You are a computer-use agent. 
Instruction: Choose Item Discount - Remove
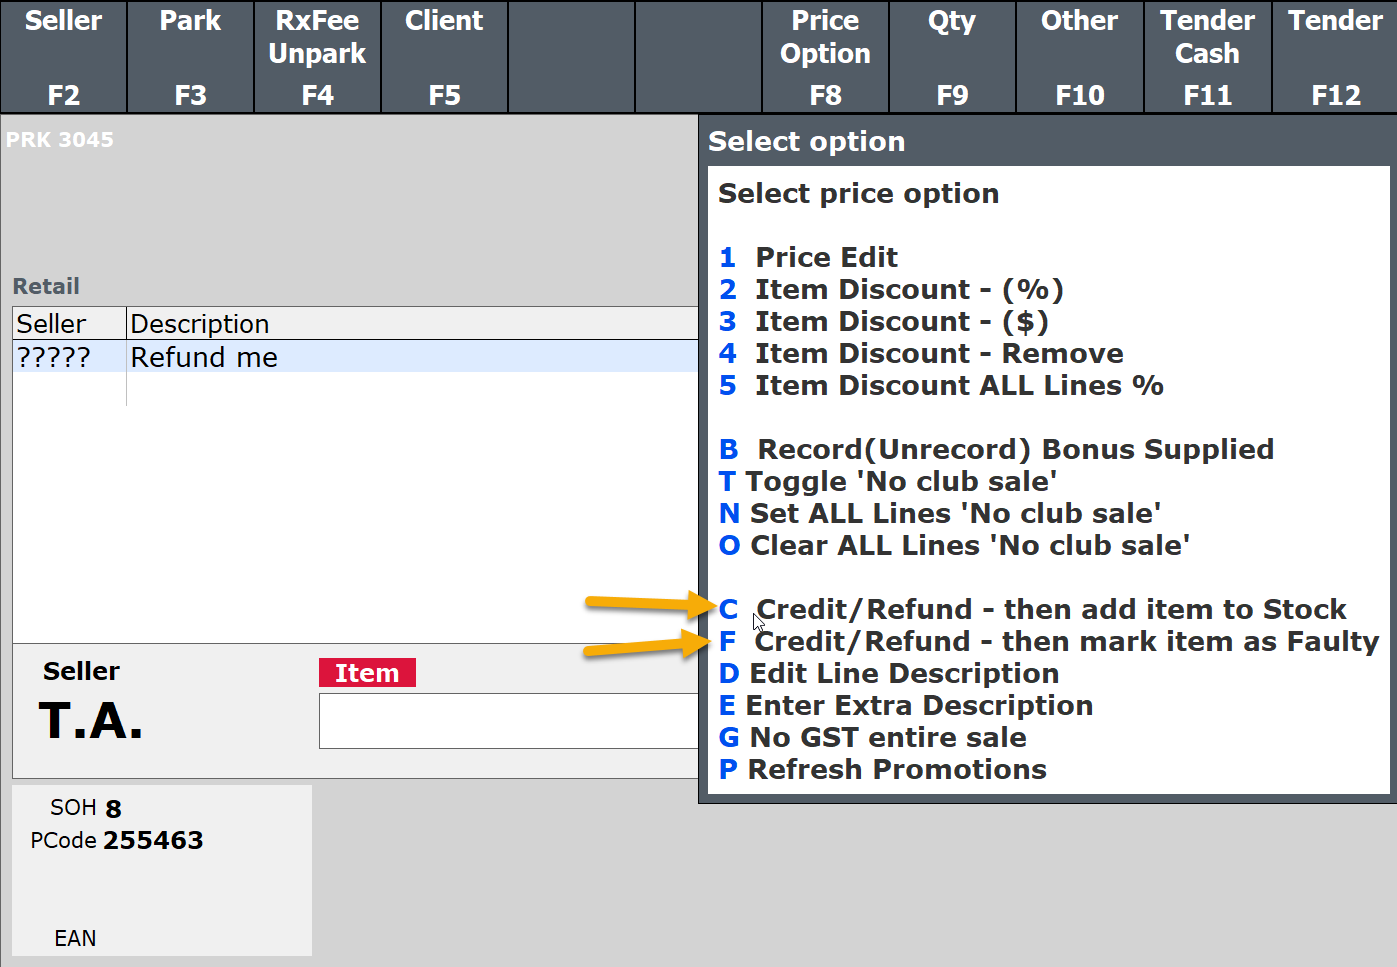(x=938, y=354)
